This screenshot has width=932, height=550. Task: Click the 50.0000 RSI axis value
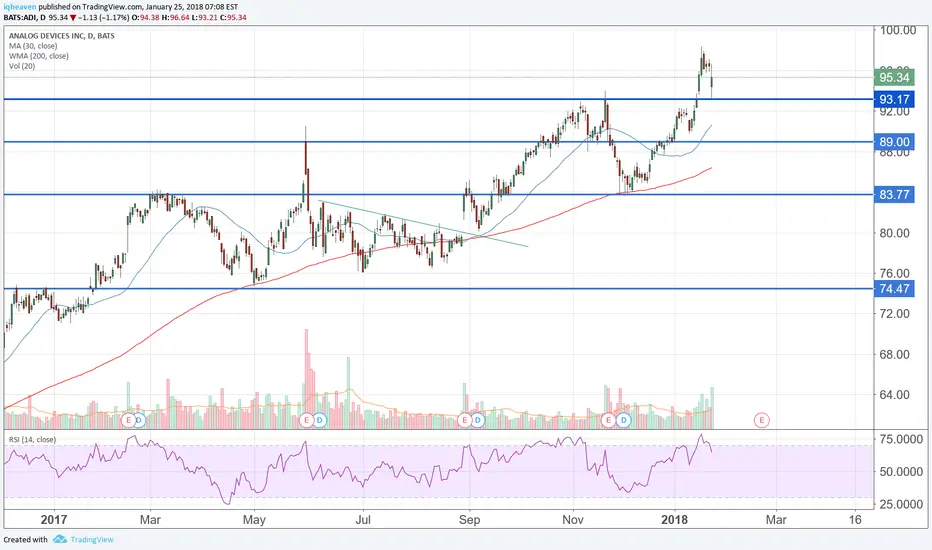(901, 472)
